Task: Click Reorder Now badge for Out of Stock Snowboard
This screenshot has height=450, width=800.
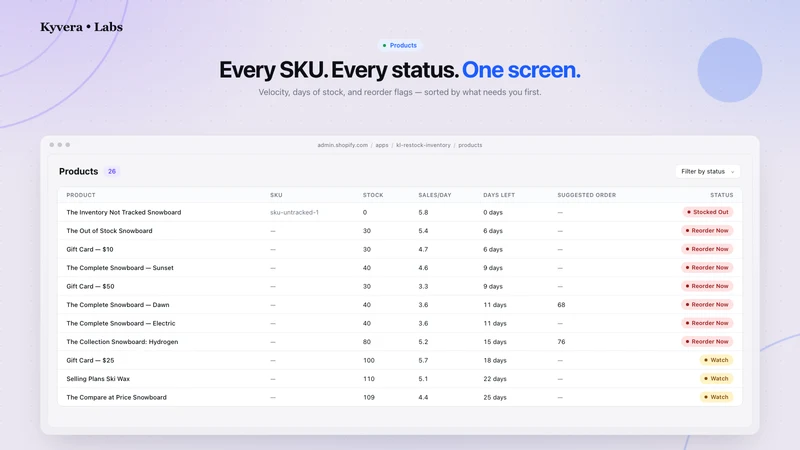Action: 707,231
